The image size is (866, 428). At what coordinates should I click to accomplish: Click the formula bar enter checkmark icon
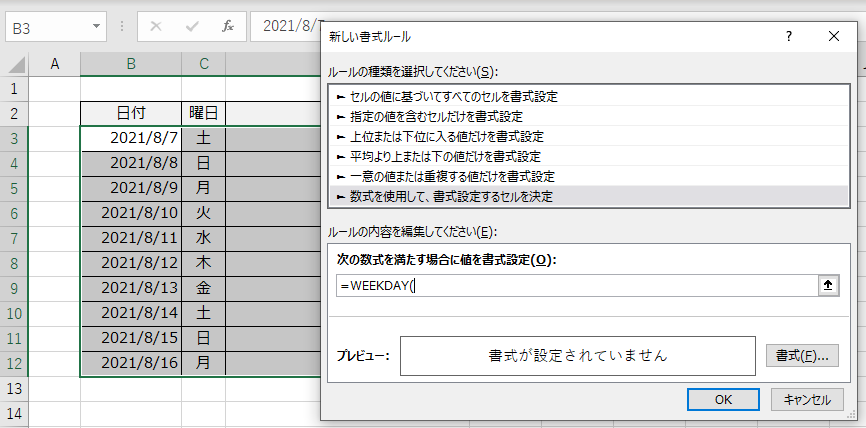pyautogui.click(x=192, y=26)
